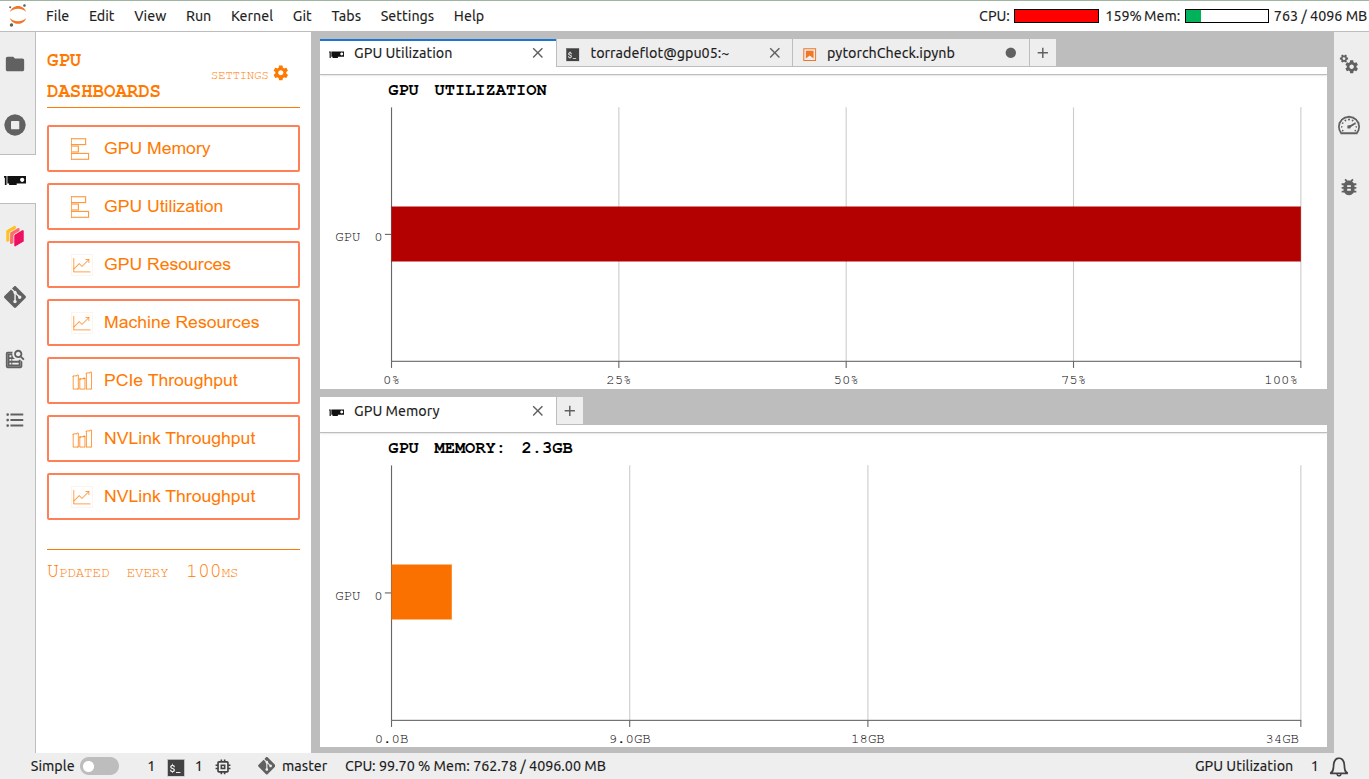Add new tab next to GPU Memory
1369x779 pixels.
pos(570,411)
